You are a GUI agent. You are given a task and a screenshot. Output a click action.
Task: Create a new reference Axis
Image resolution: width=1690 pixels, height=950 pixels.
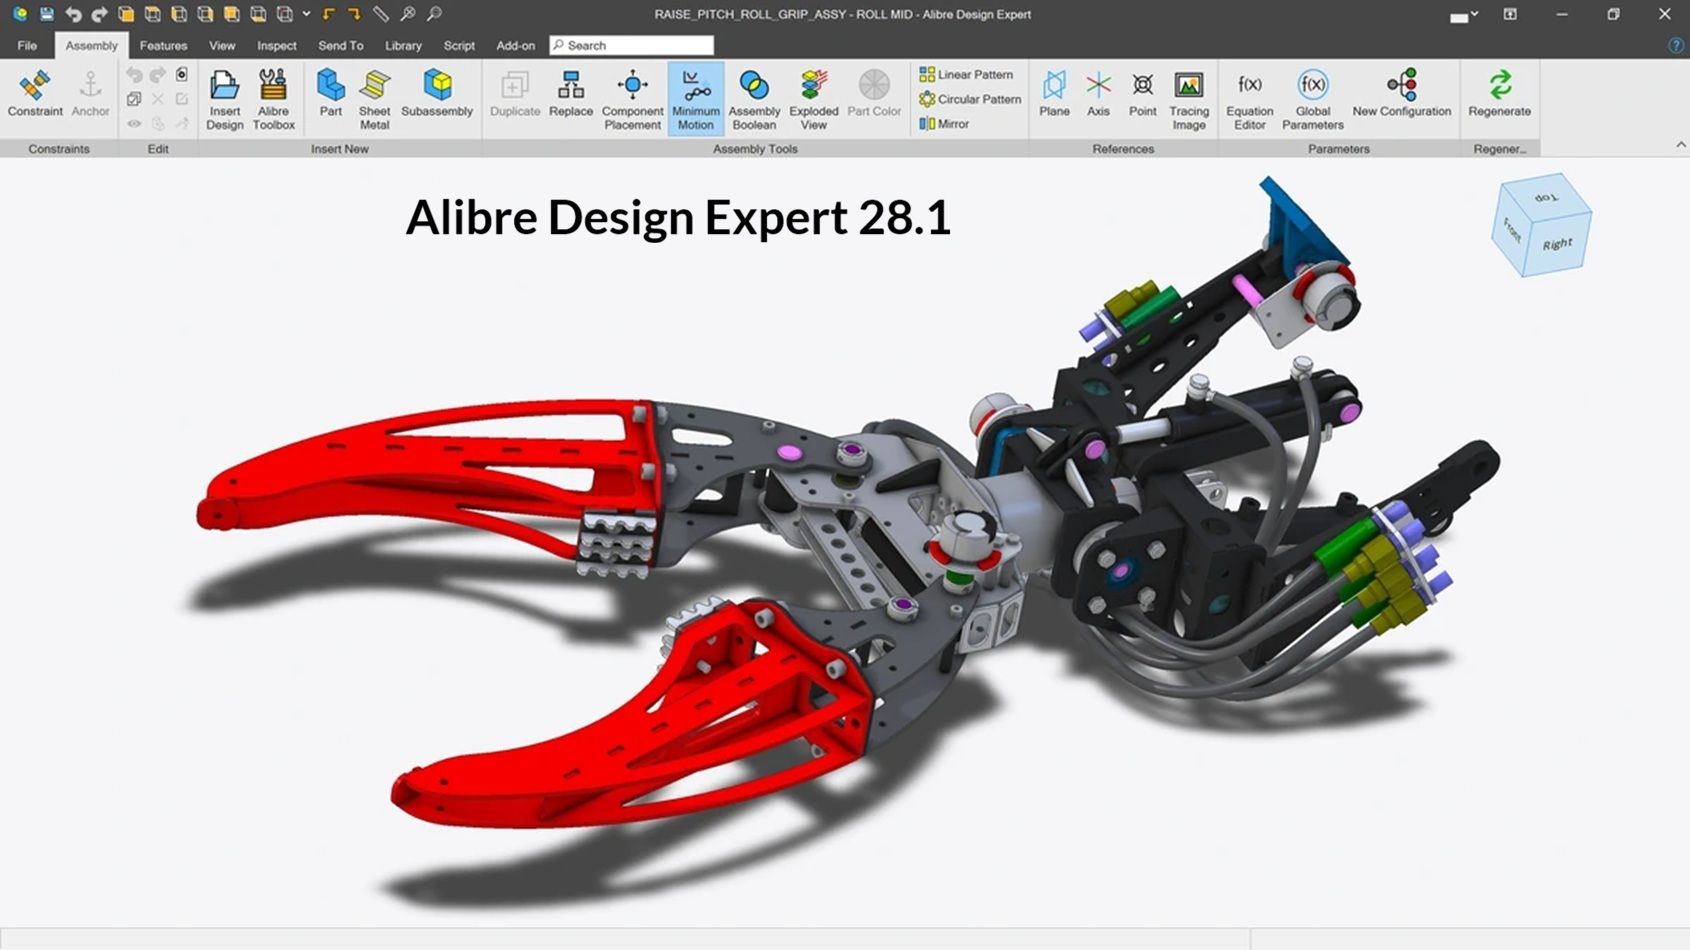(1098, 95)
